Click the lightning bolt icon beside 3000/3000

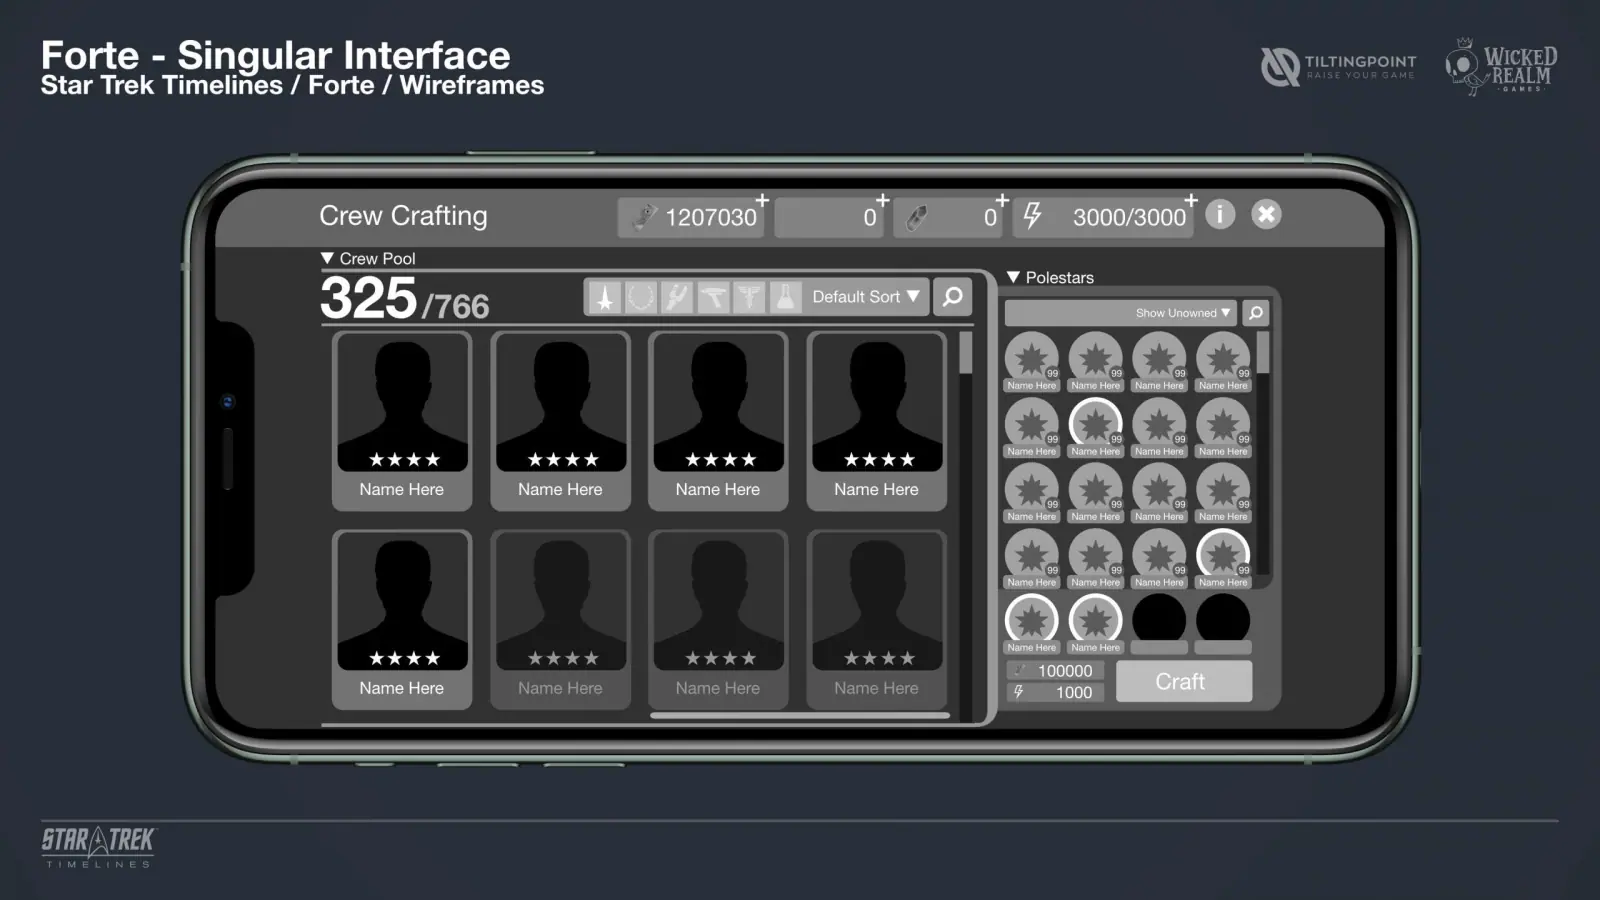(1033, 216)
